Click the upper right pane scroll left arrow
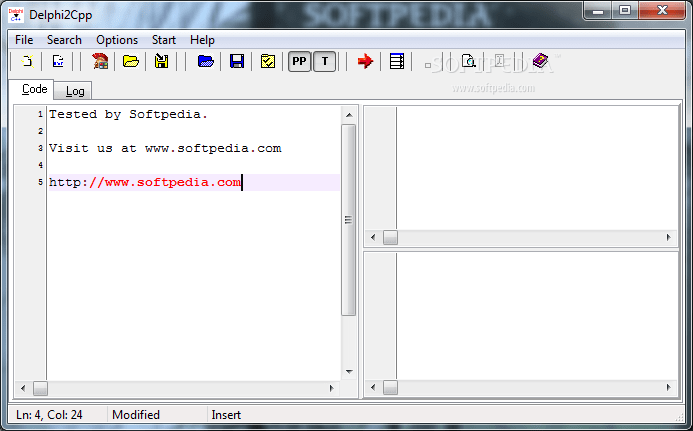Screen dimensions: 693x431 (x=373, y=237)
